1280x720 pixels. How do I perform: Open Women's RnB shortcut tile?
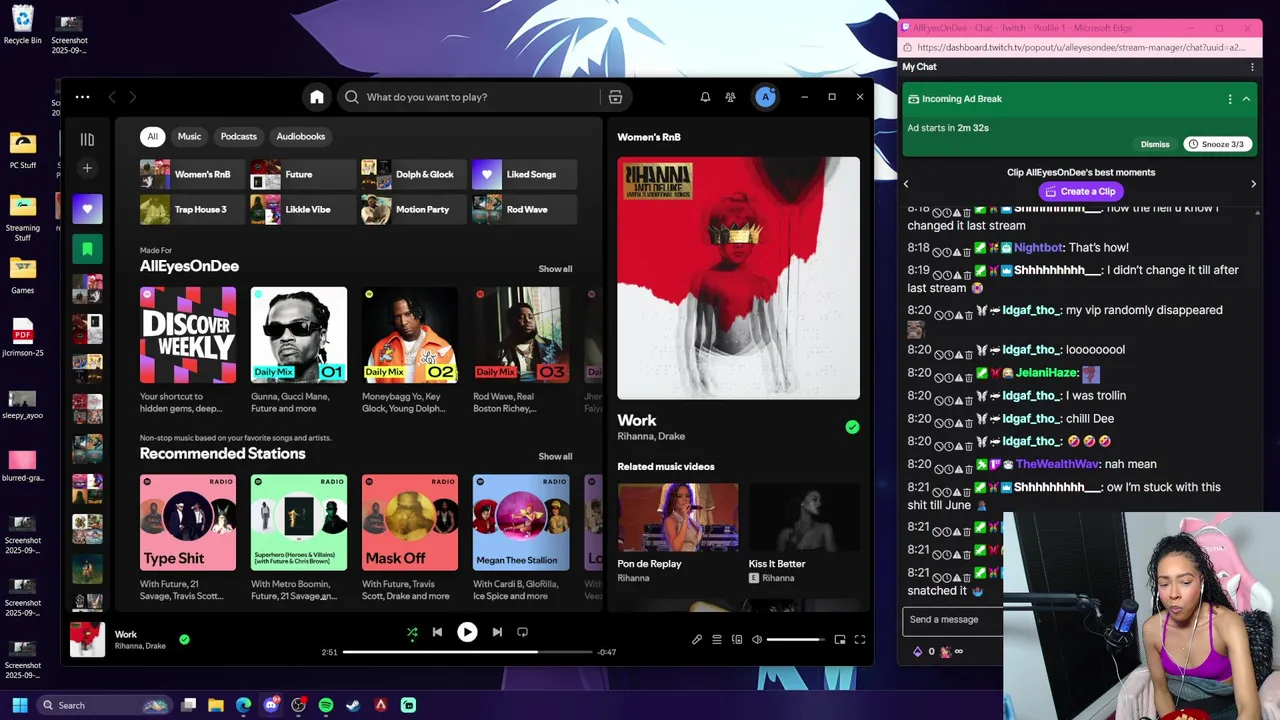point(192,174)
